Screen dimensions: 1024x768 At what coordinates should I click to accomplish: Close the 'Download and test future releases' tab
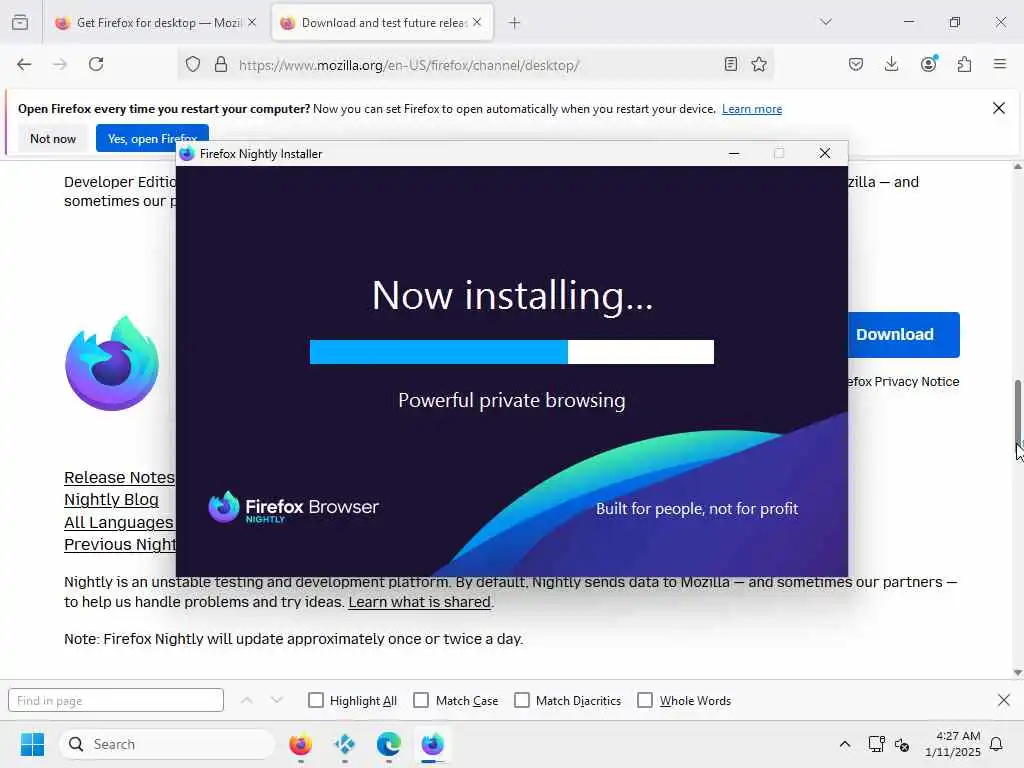[x=477, y=22]
